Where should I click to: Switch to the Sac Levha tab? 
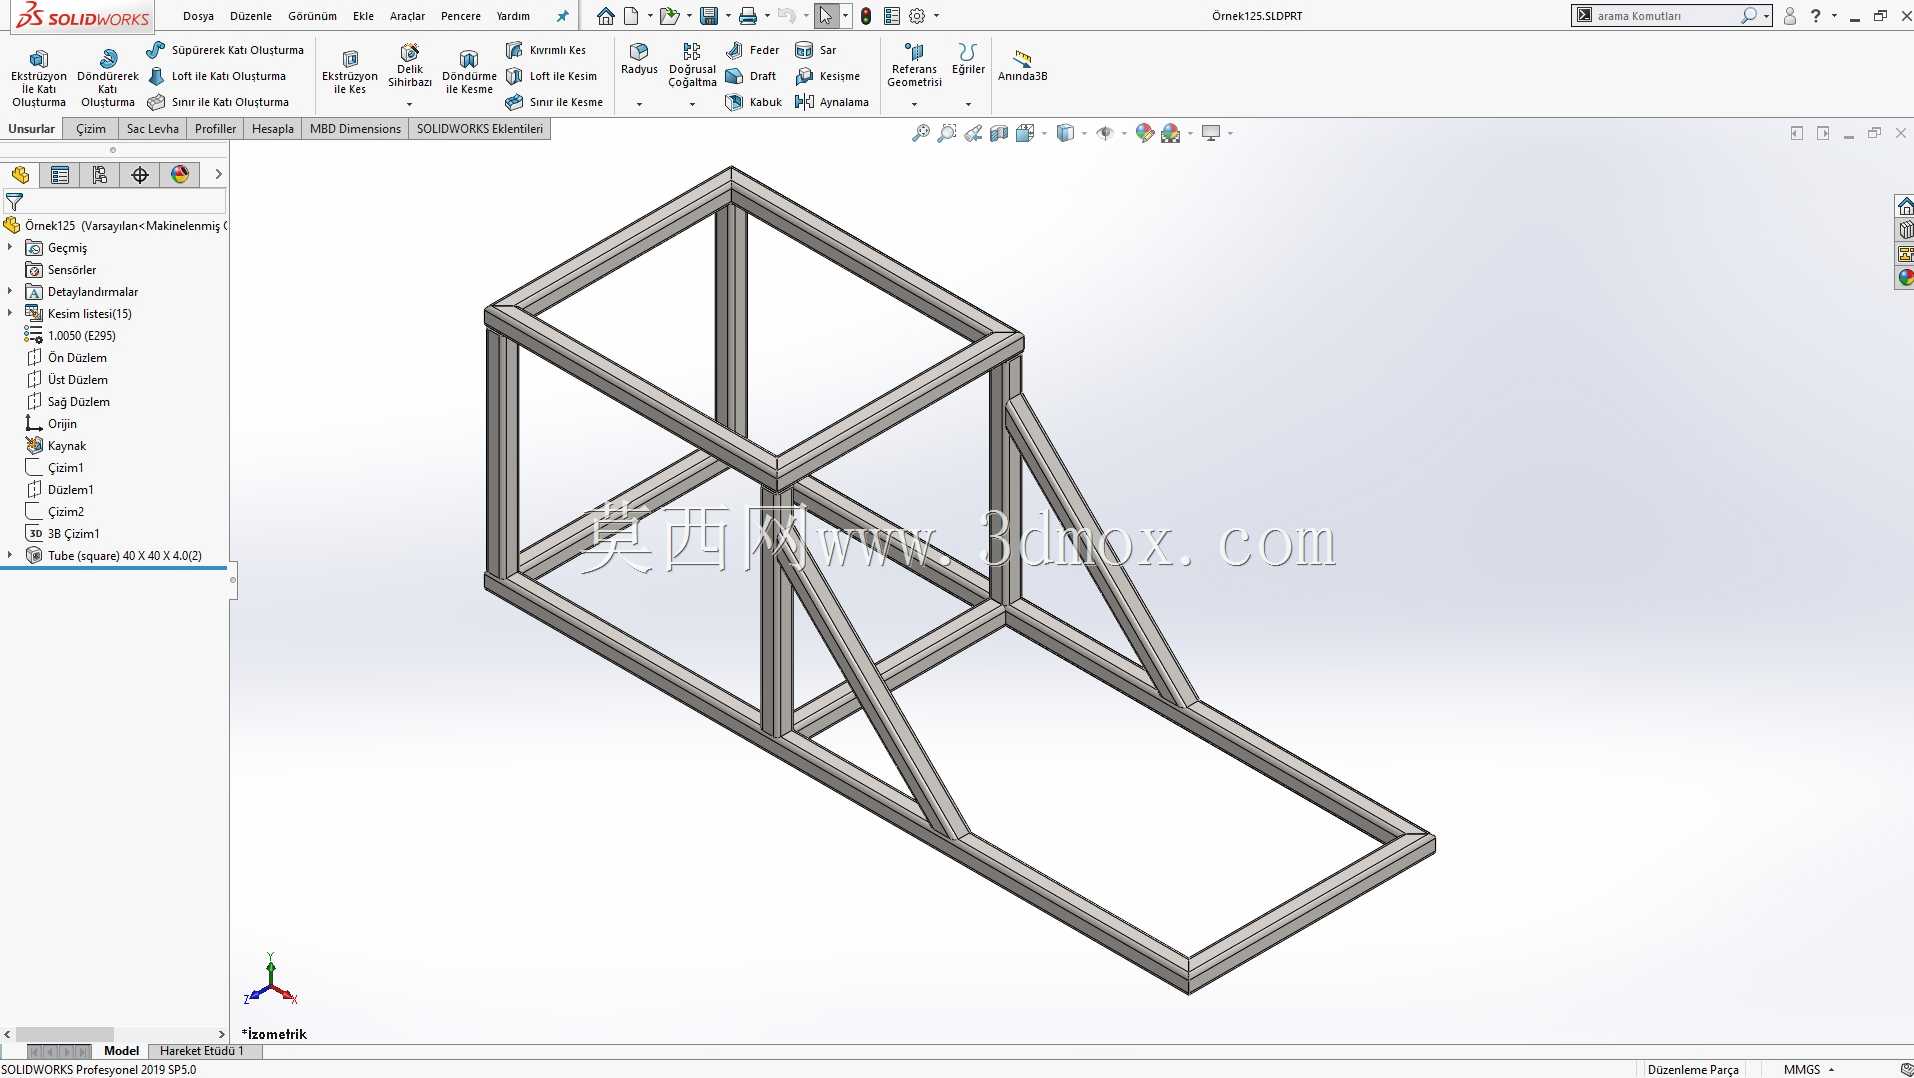tap(152, 129)
